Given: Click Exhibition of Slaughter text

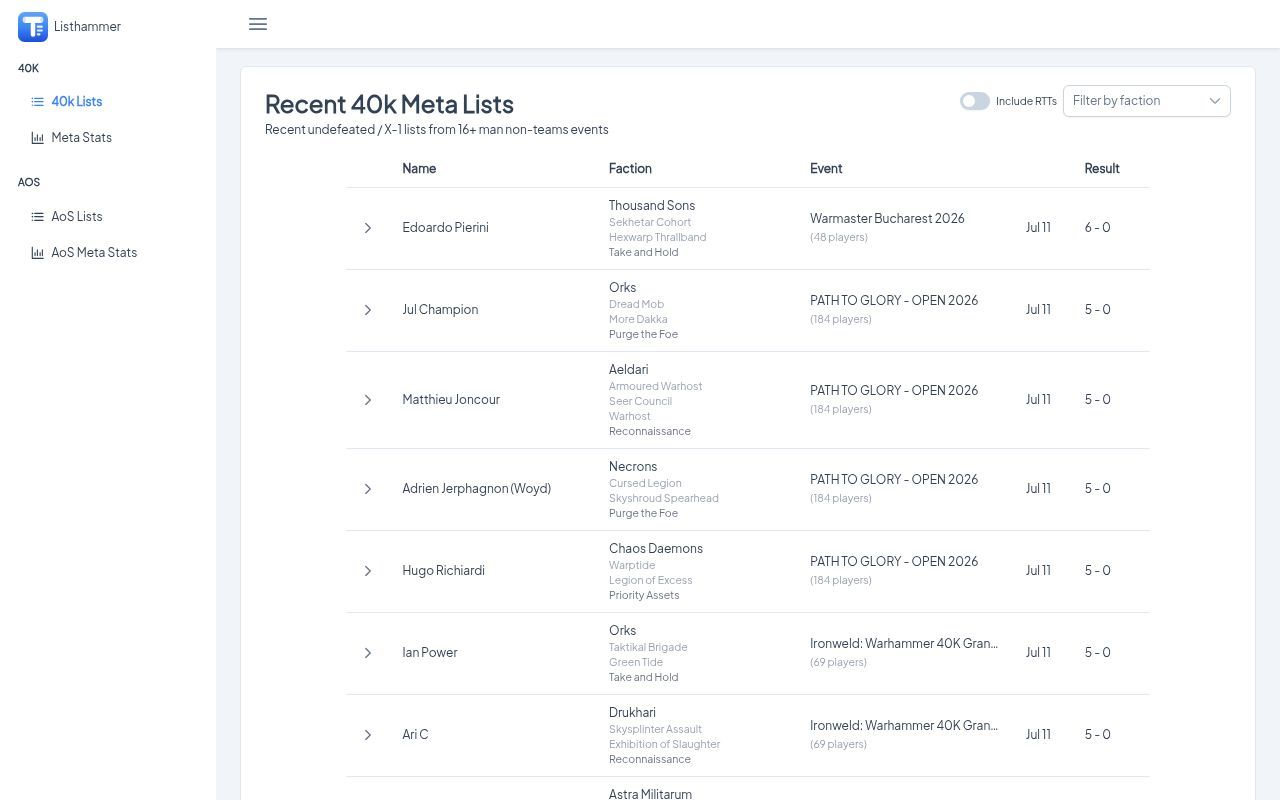Looking at the screenshot, I should (664, 744).
